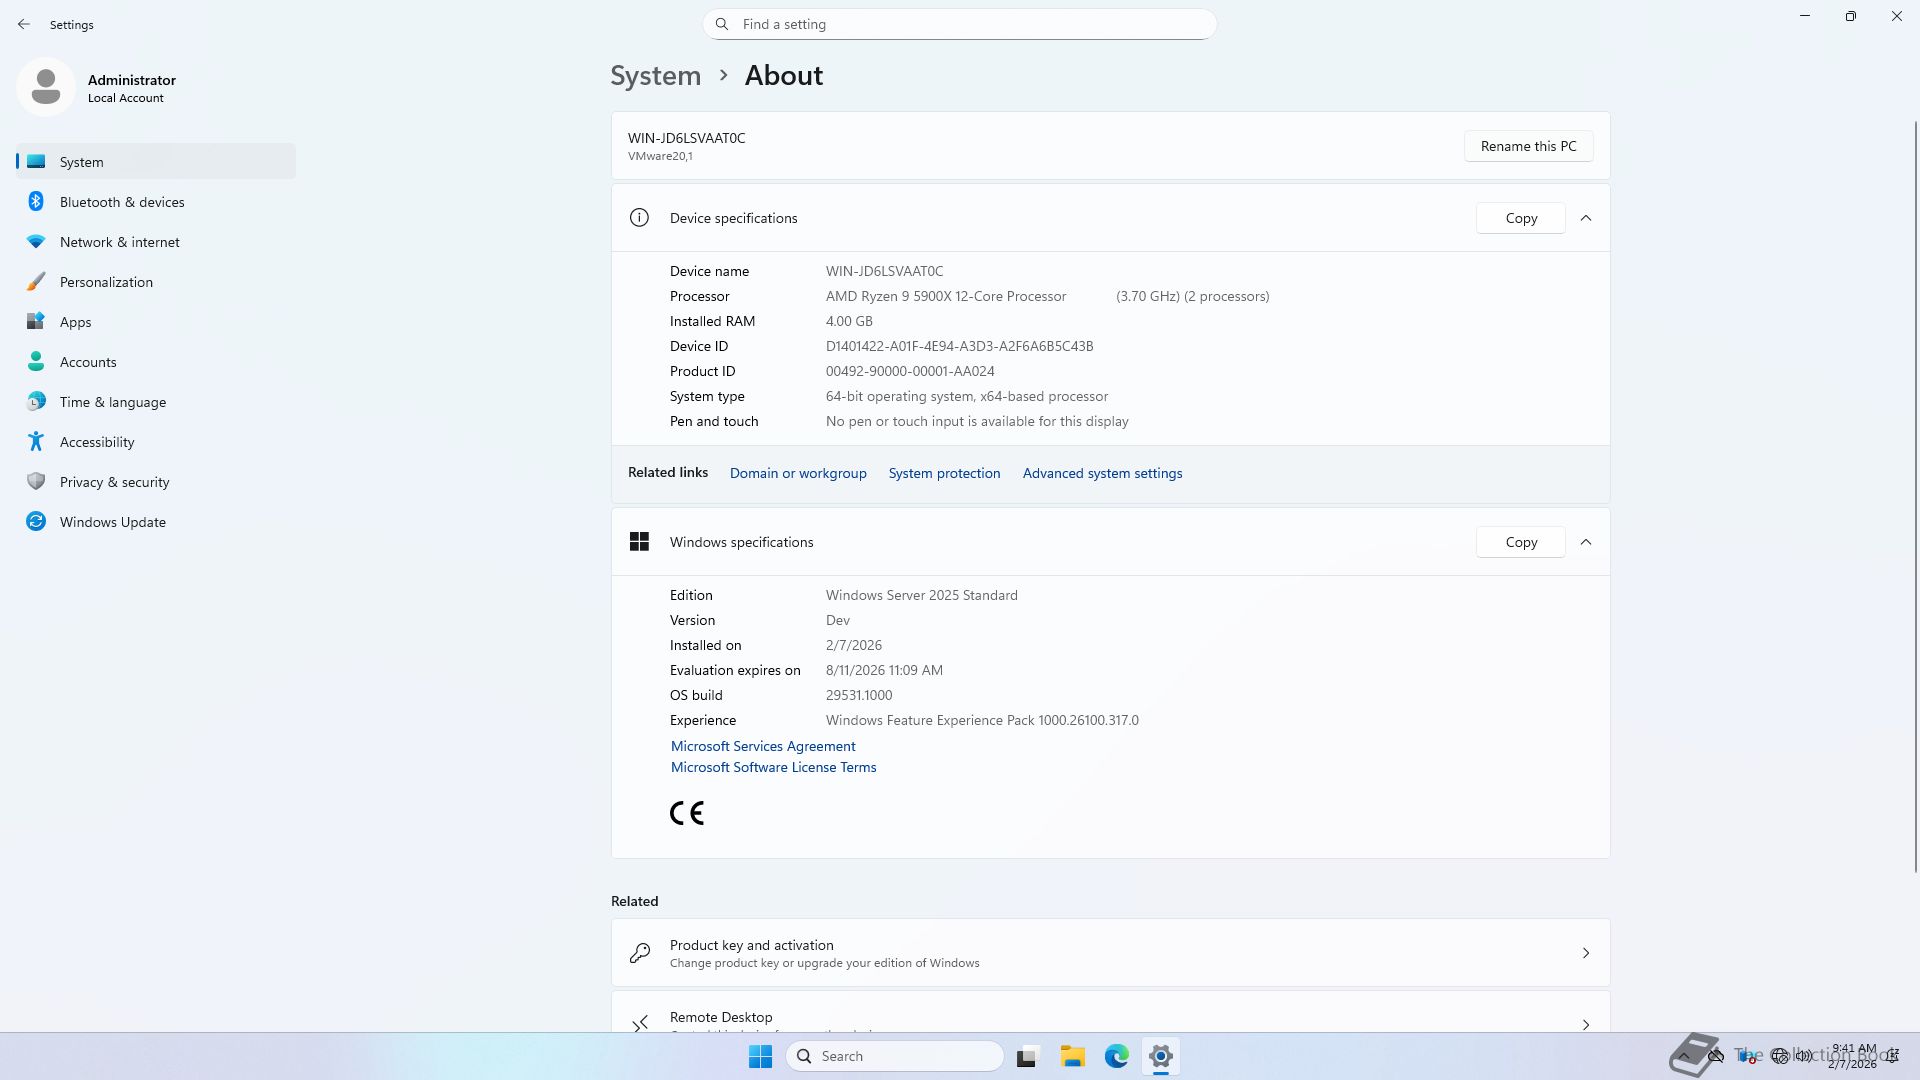
Task: Click the Rename this PC button
Action: pyautogui.click(x=1528, y=146)
